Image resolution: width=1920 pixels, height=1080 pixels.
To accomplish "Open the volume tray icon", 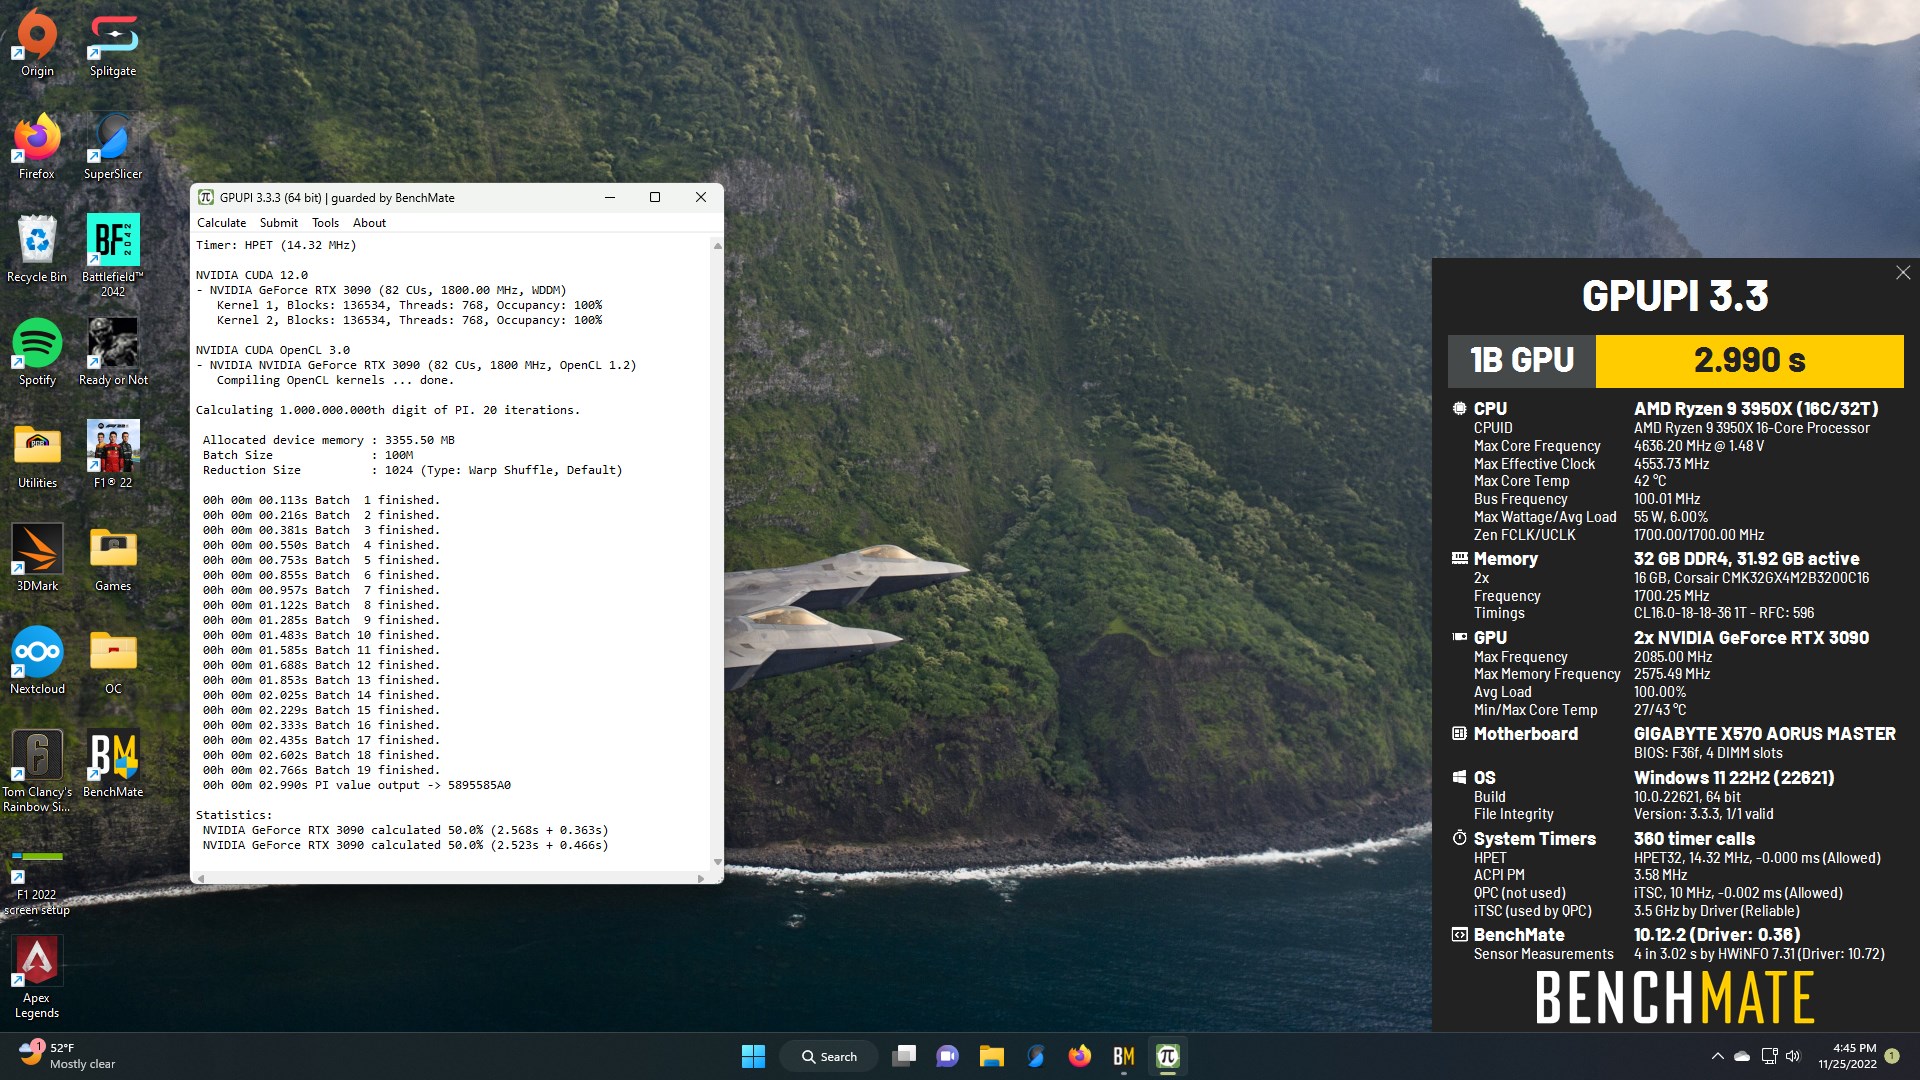I will click(1793, 1056).
